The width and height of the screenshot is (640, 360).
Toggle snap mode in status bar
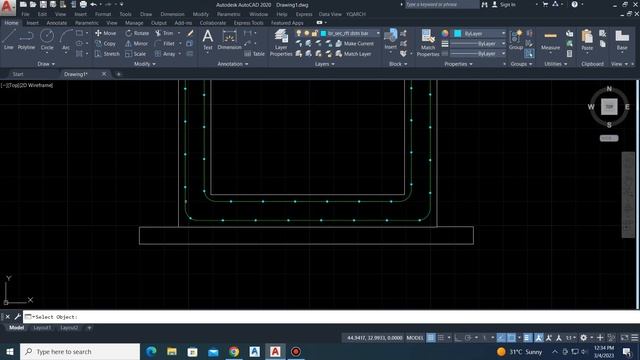[x=441, y=338]
